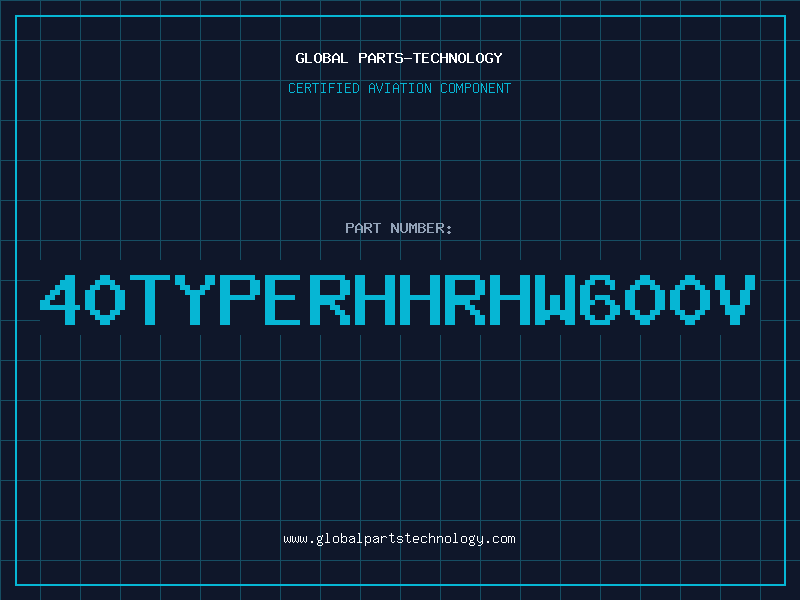800x600 pixels.
Task: Select the word AVIATION in the subtitle
Action: (x=398, y=89)
